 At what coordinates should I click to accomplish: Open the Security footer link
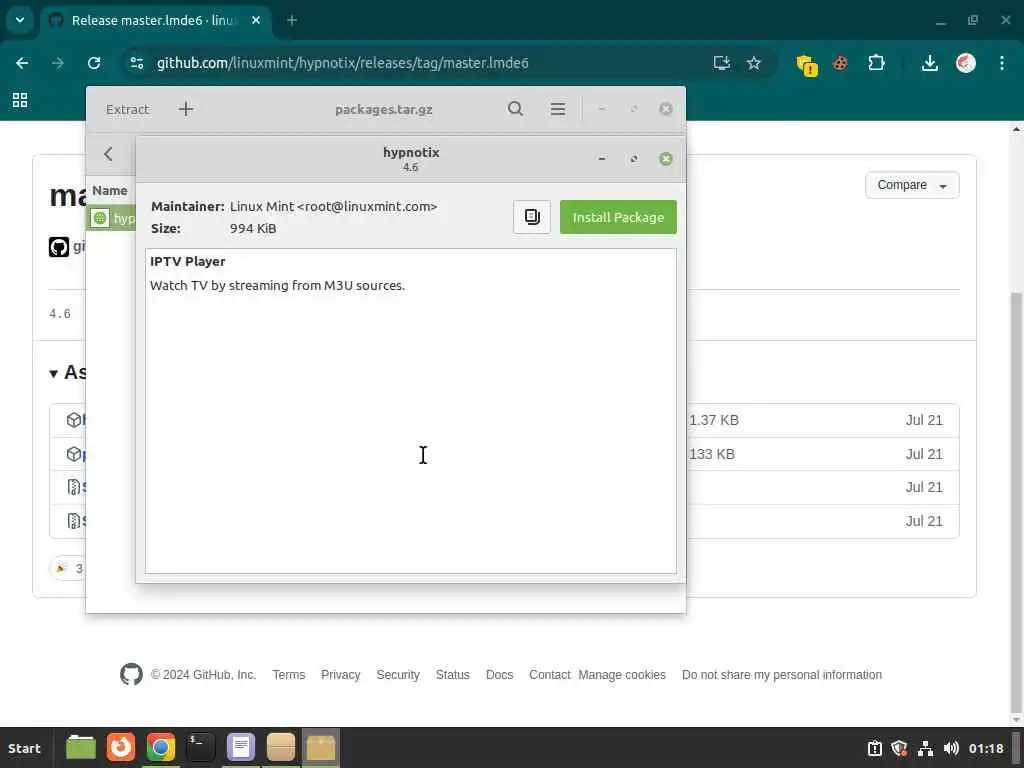tap(398, 675)
